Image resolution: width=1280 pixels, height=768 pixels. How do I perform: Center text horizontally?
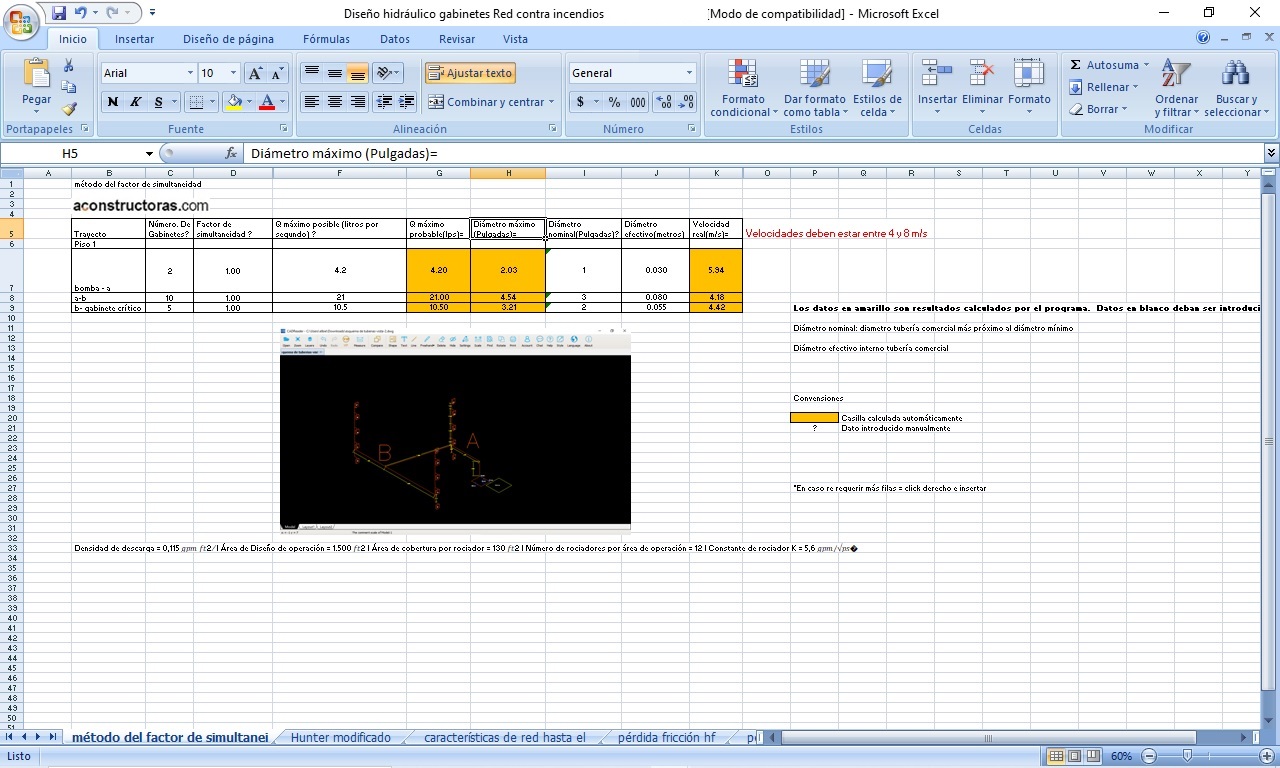coord(335,102)
